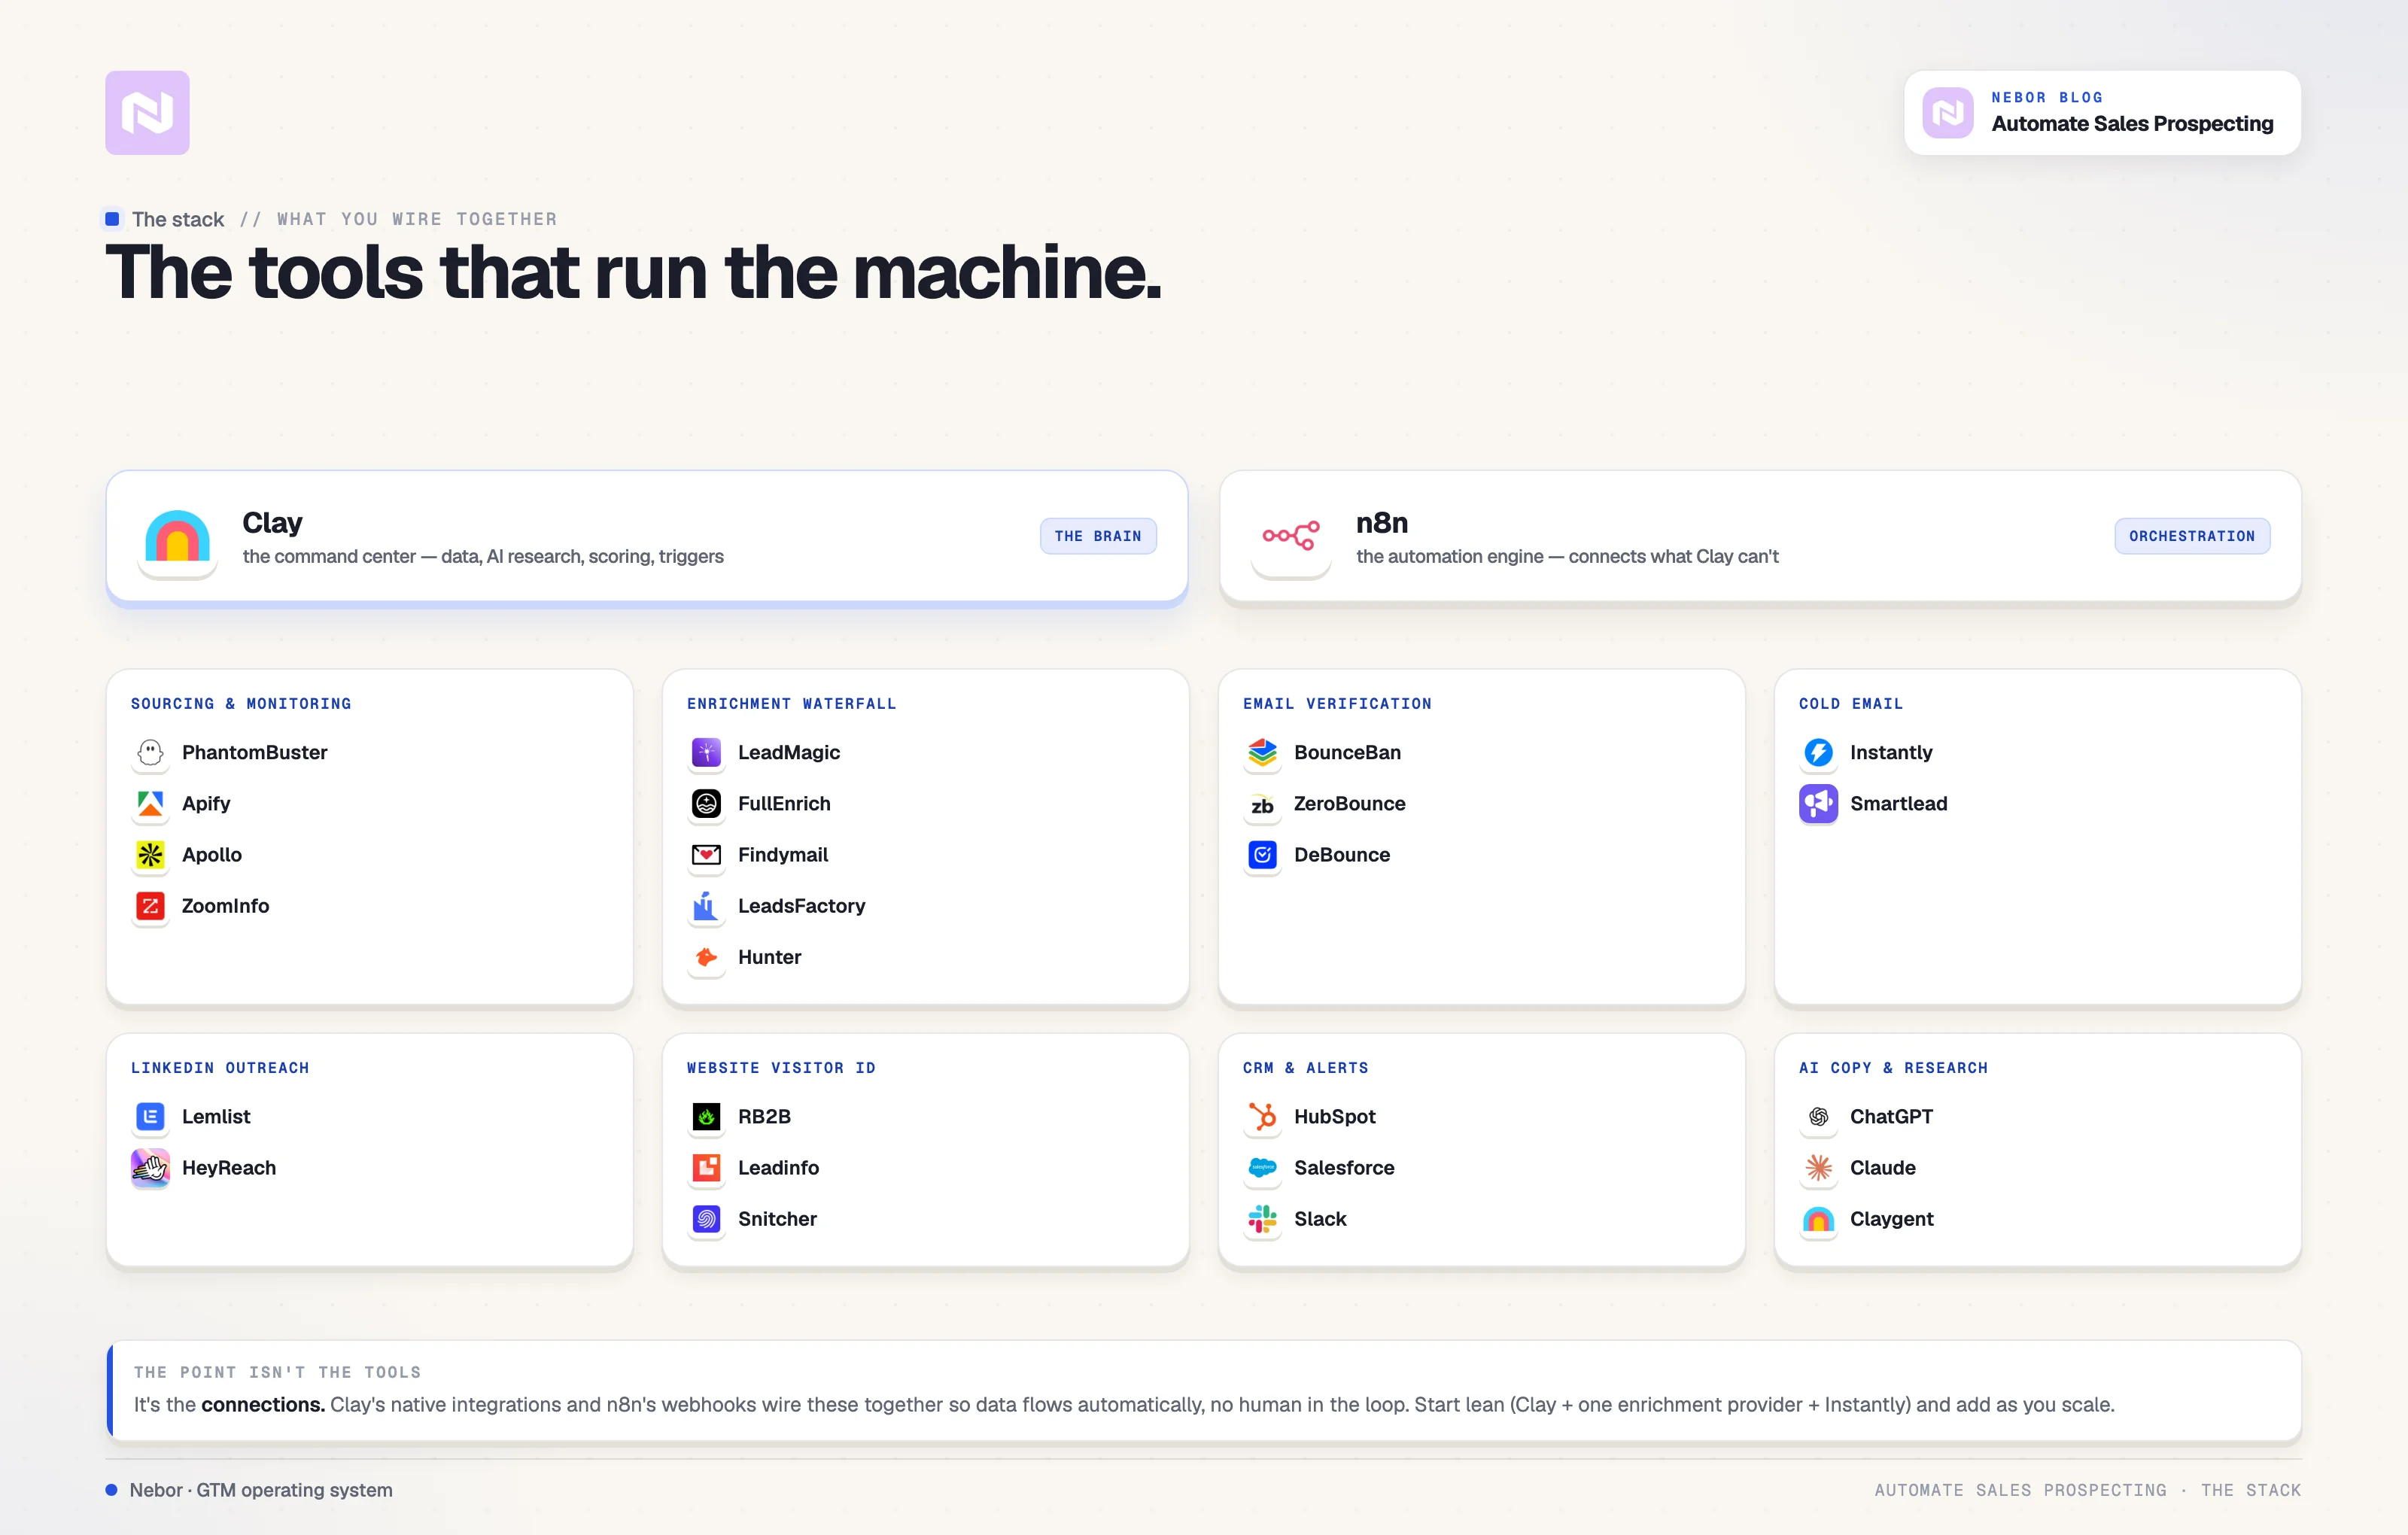Click WHAT YOU WIRE TOGETHER subtitle
The image size is (2408, 1535).
pos(416,219)
